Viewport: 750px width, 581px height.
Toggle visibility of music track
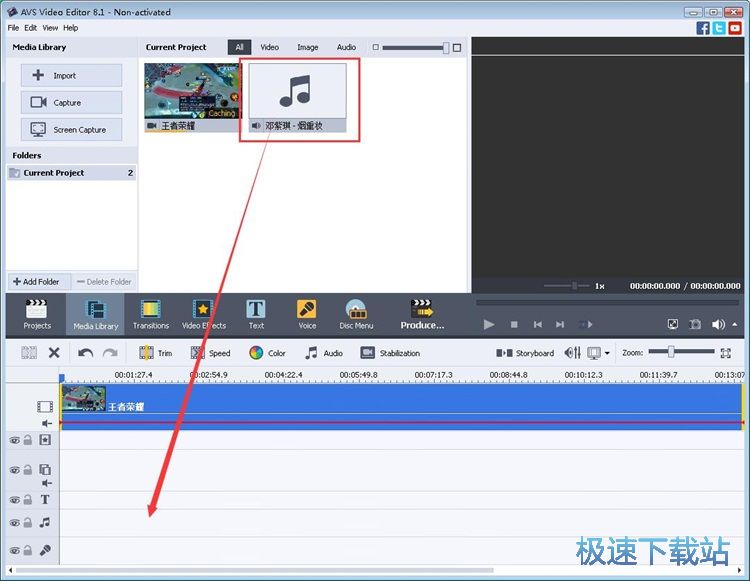(15, 523)
